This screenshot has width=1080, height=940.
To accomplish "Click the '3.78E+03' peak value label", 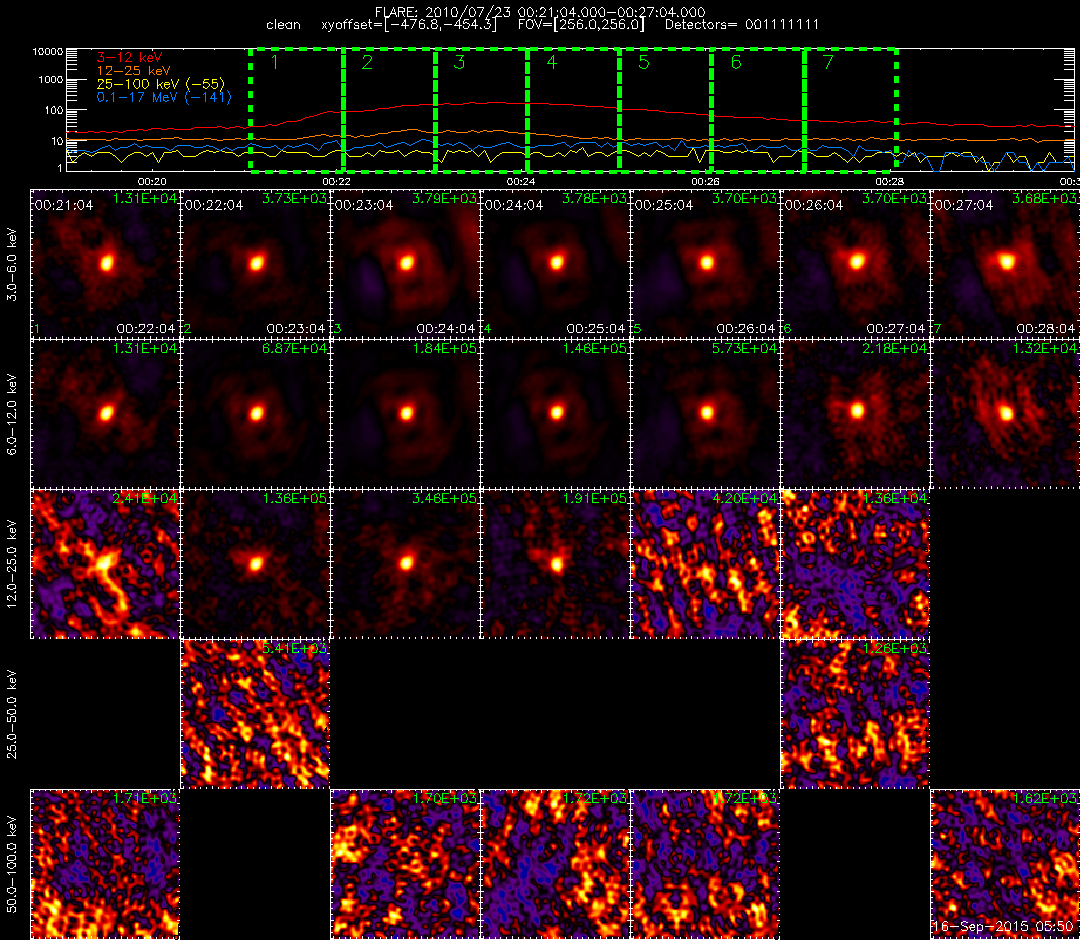I will [595, 198].
